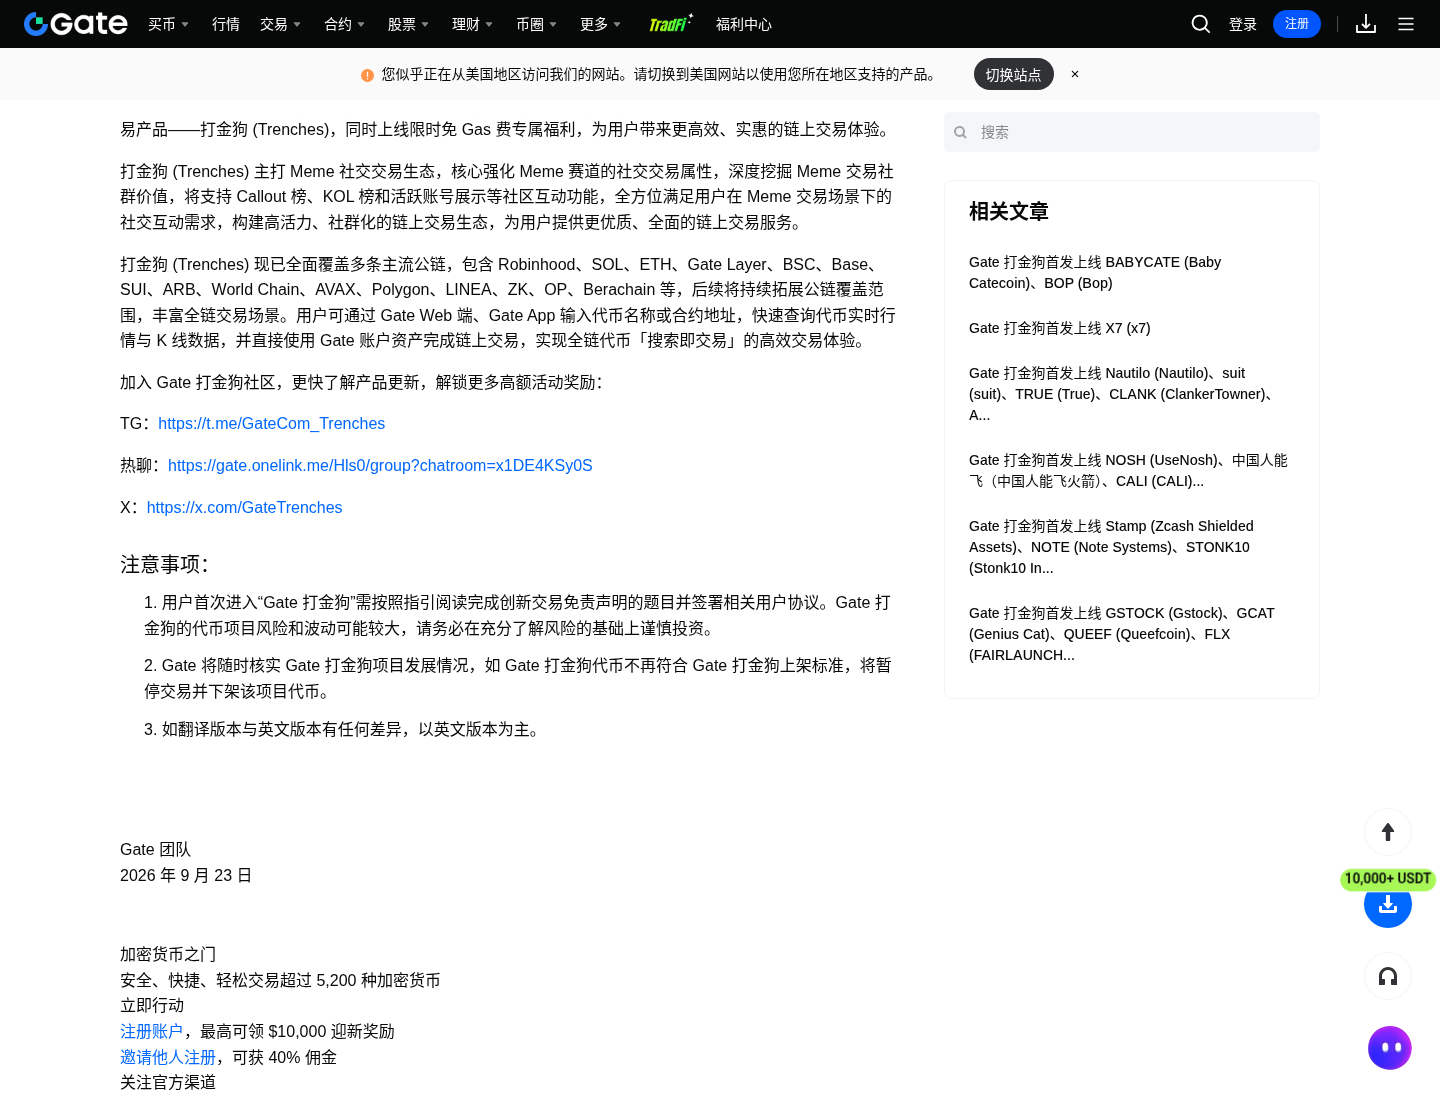Click the 相关文章 heading
The image size is (1440, 1100).
click(1009, 212)
